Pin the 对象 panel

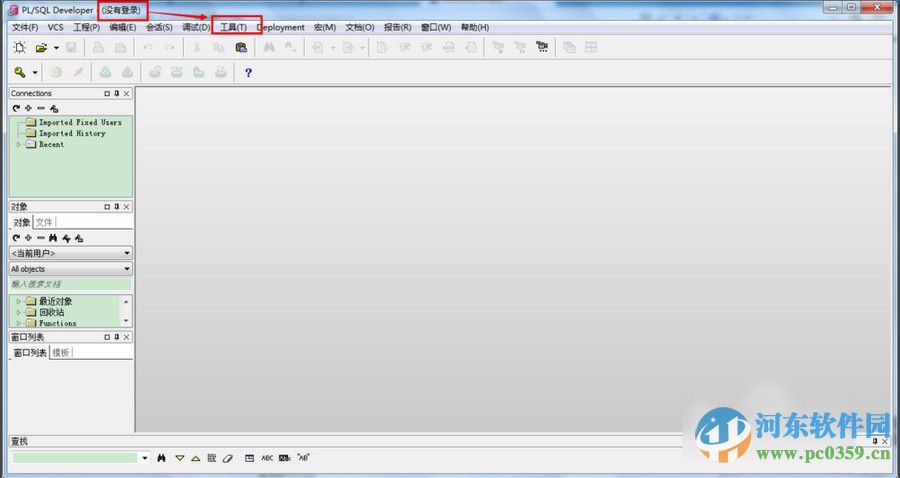point(117,207)
